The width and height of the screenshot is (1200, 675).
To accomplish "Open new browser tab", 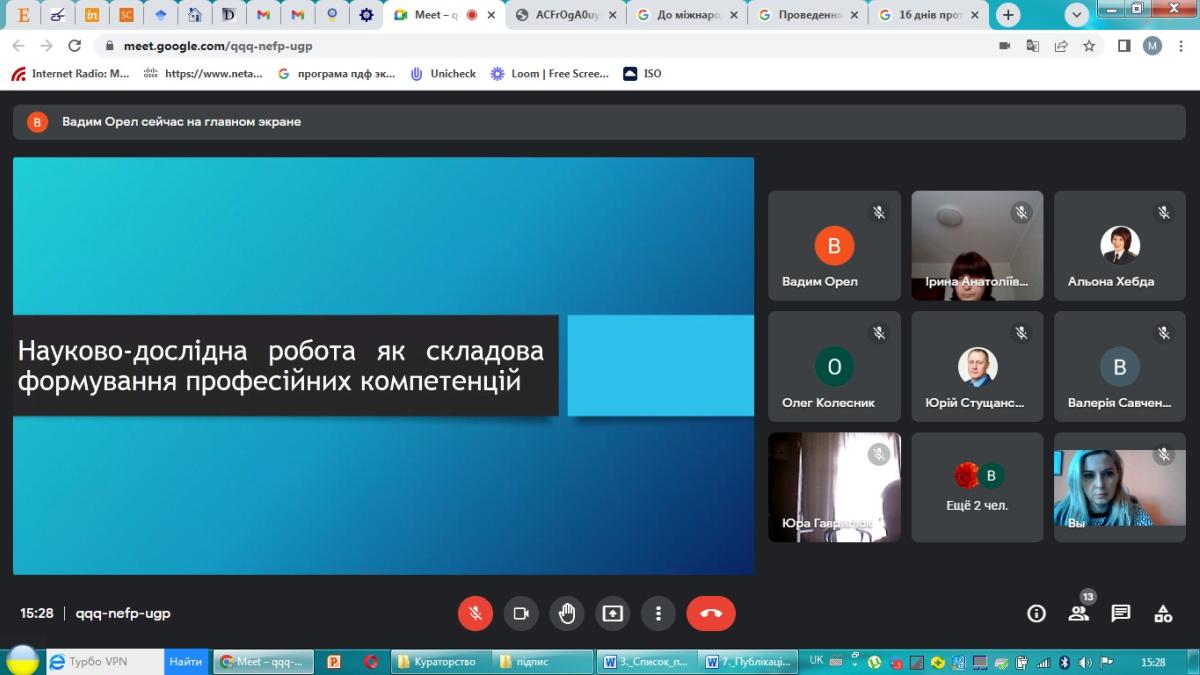I will pos(1008,15).
